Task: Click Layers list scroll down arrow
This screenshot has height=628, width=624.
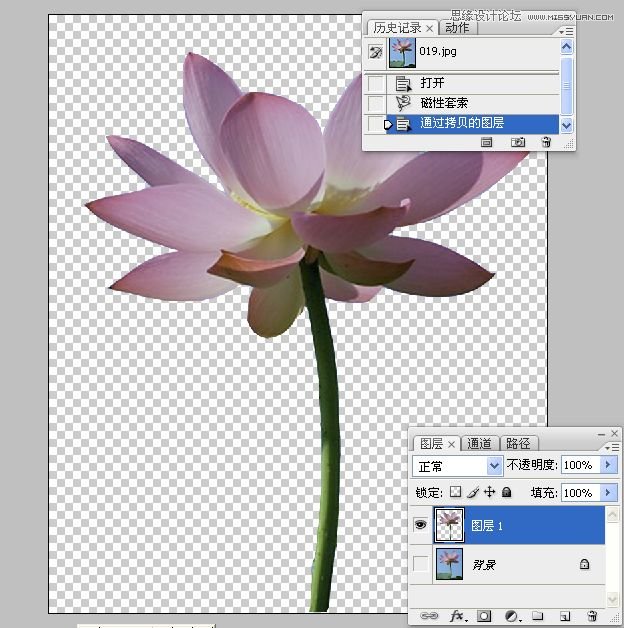Action: pyautogui.click(x=612, y=599)
